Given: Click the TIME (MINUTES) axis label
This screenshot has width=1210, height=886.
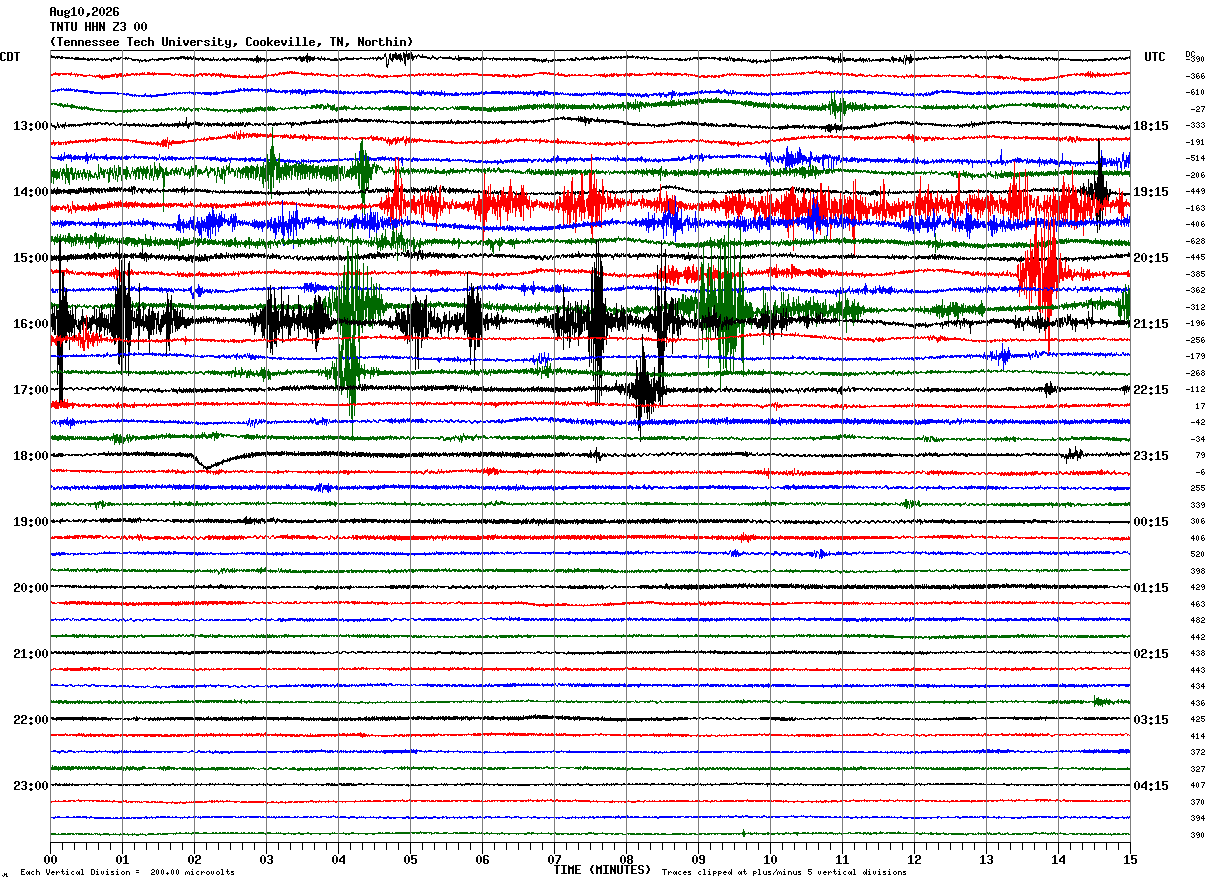Looking at the screenshot, I should click(x=602, y=870).
